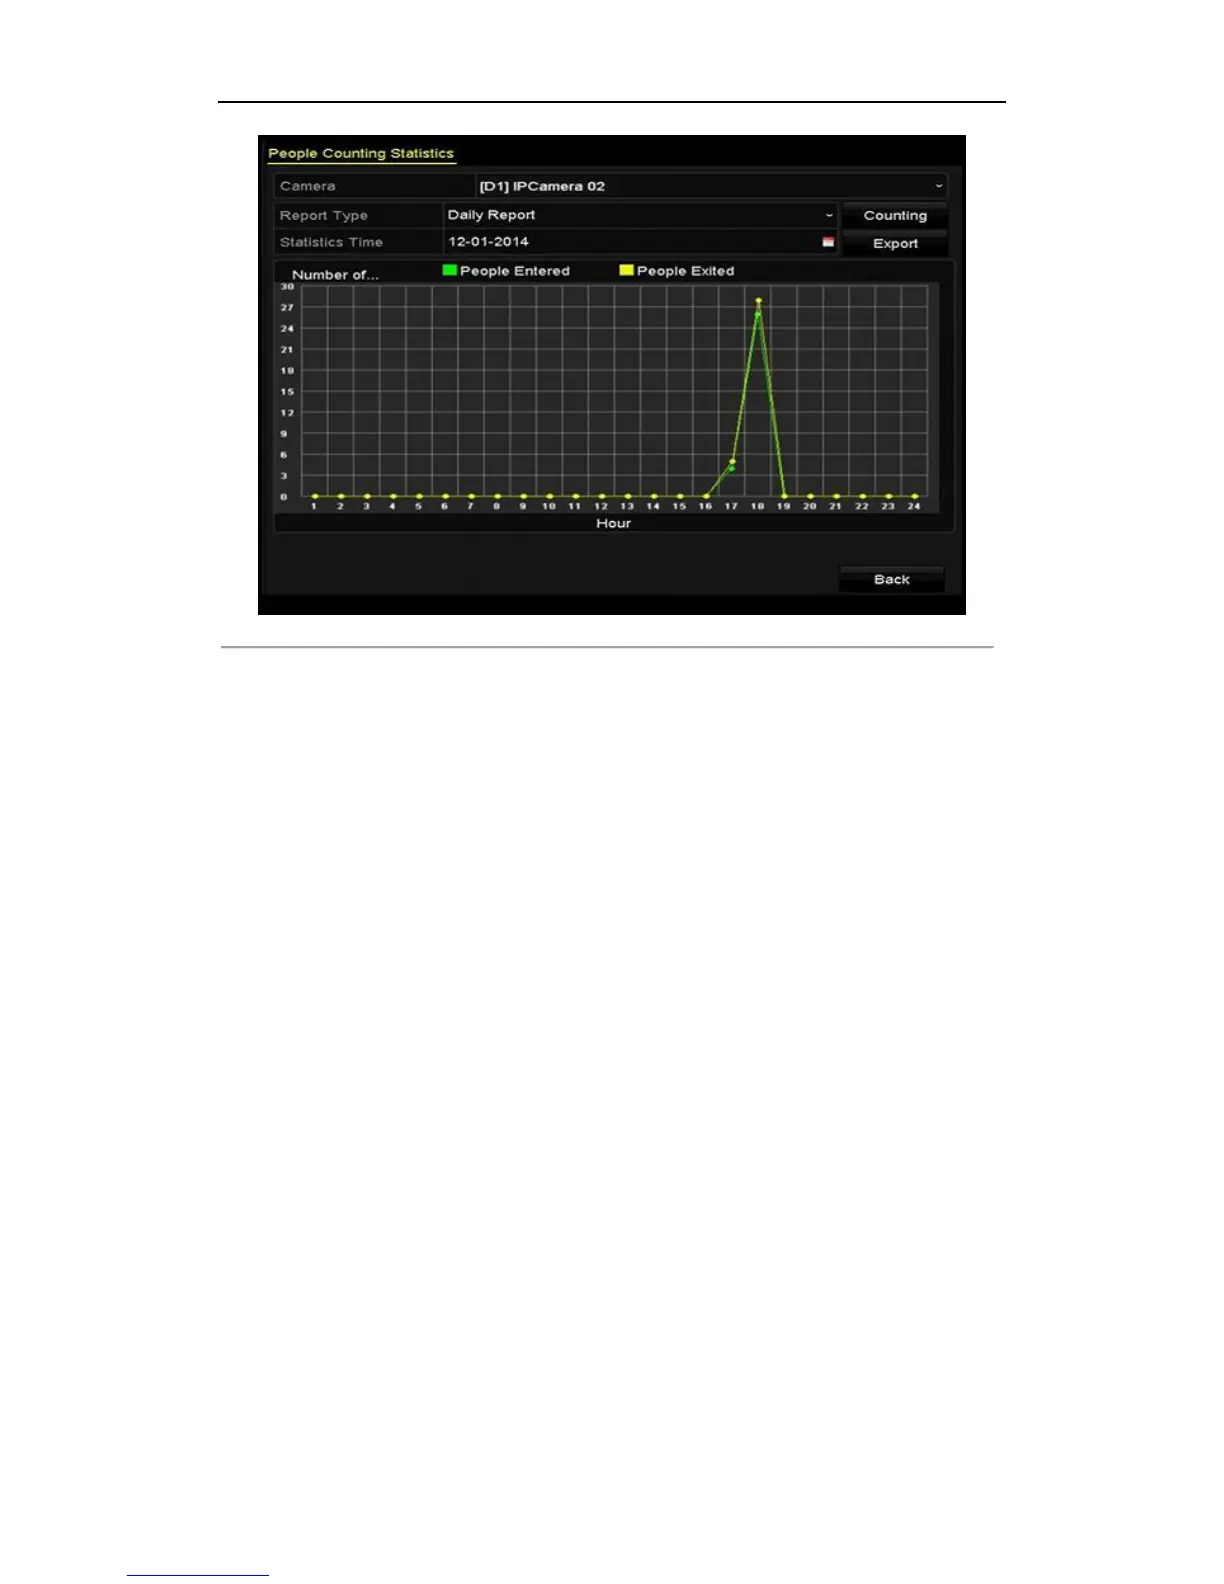Click the 'Number of...' axis title
Viewport: 1224px width, 1584px height.
click(x=335, y=274)
